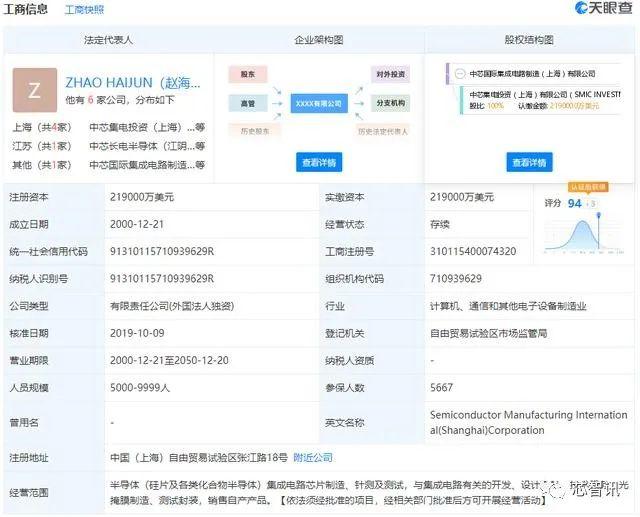The width and height of the screenshot is (640, 517).
Task: Collapse the shareholder tree minus icon
Action: tap(460, 74)
